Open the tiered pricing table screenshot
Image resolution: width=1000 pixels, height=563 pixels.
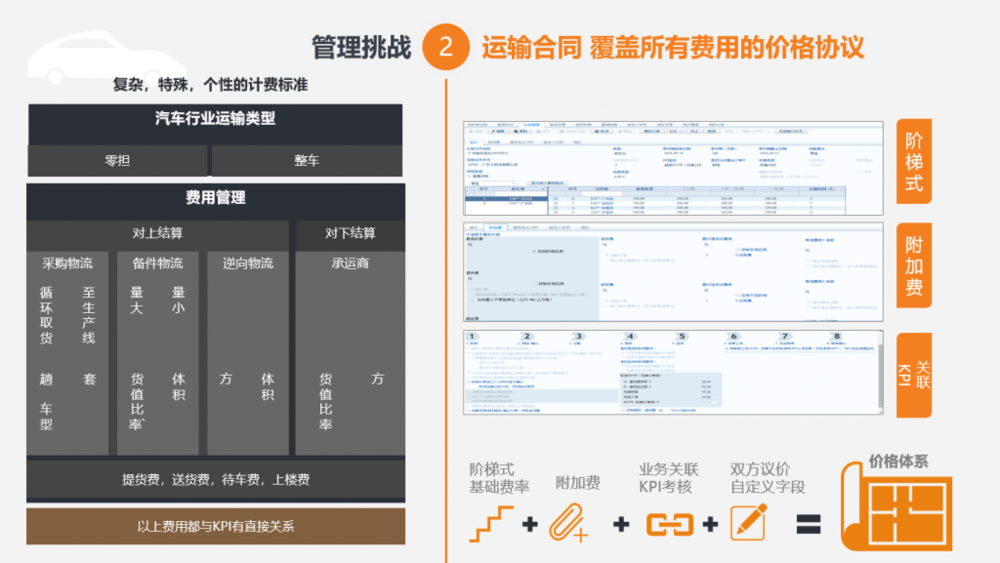(672, 170)
